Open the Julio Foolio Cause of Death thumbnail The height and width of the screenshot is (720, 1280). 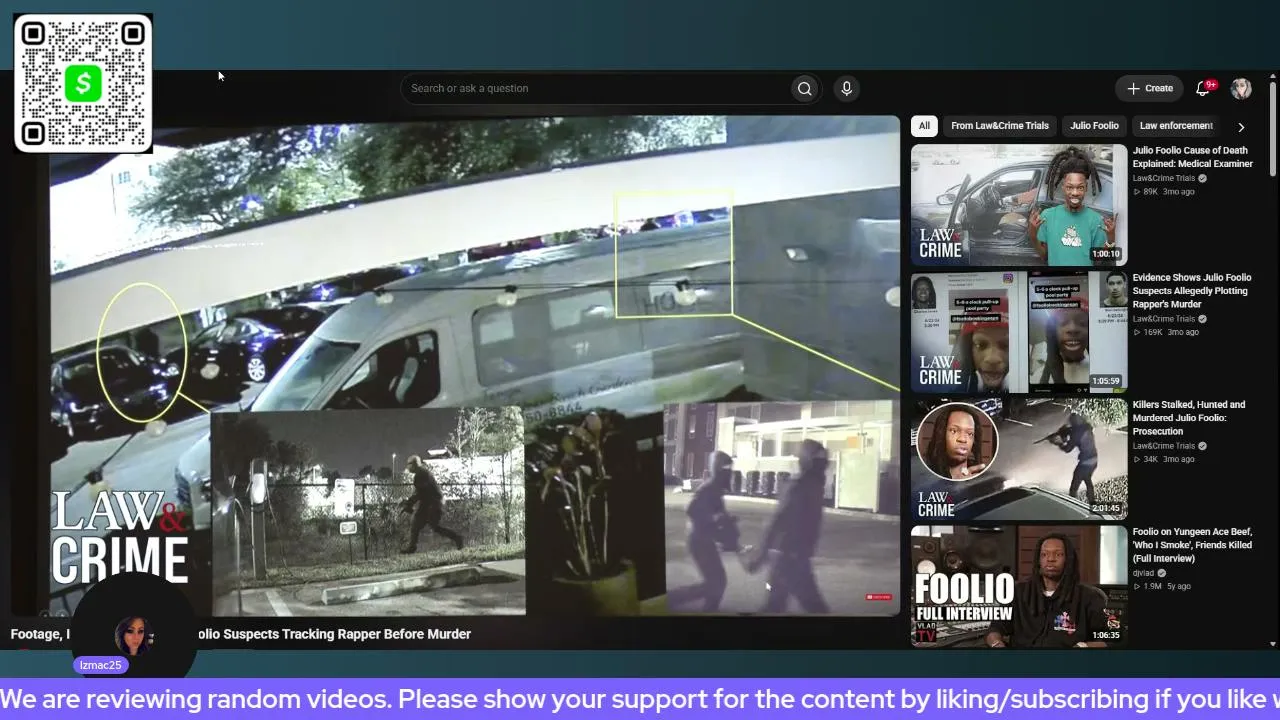click(1019, 205)
